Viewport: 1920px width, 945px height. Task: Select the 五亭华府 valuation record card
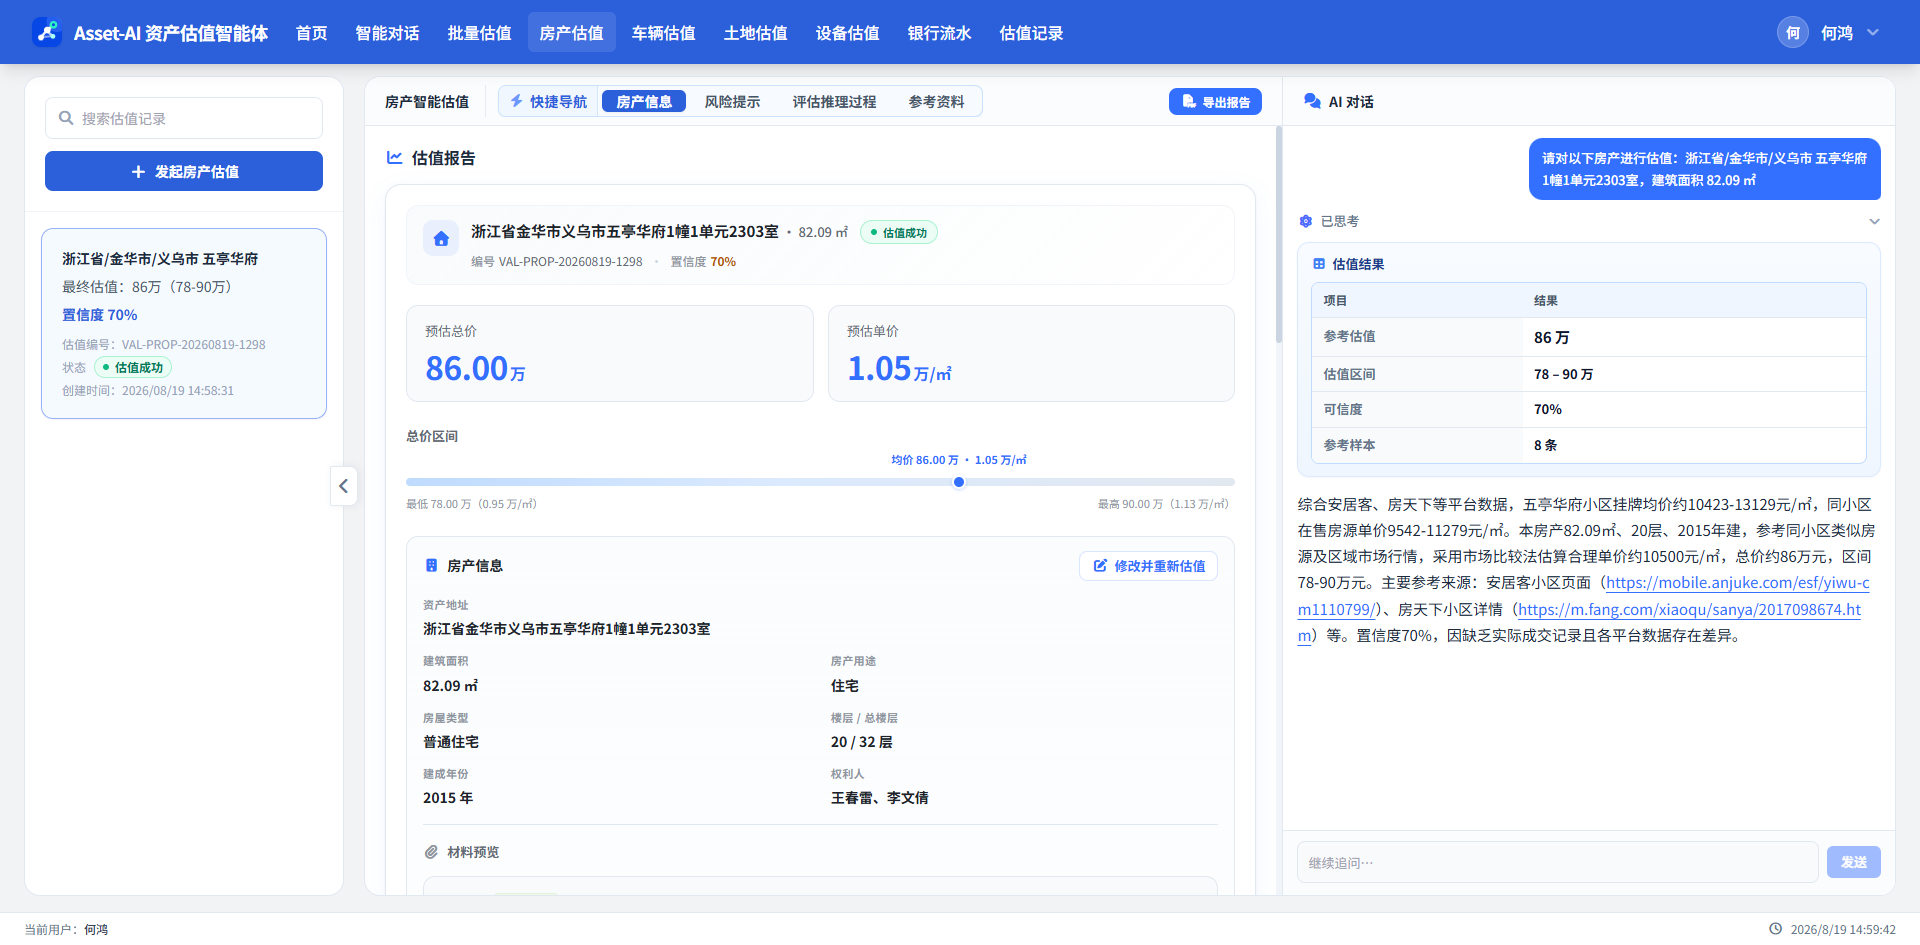(184, 323)
